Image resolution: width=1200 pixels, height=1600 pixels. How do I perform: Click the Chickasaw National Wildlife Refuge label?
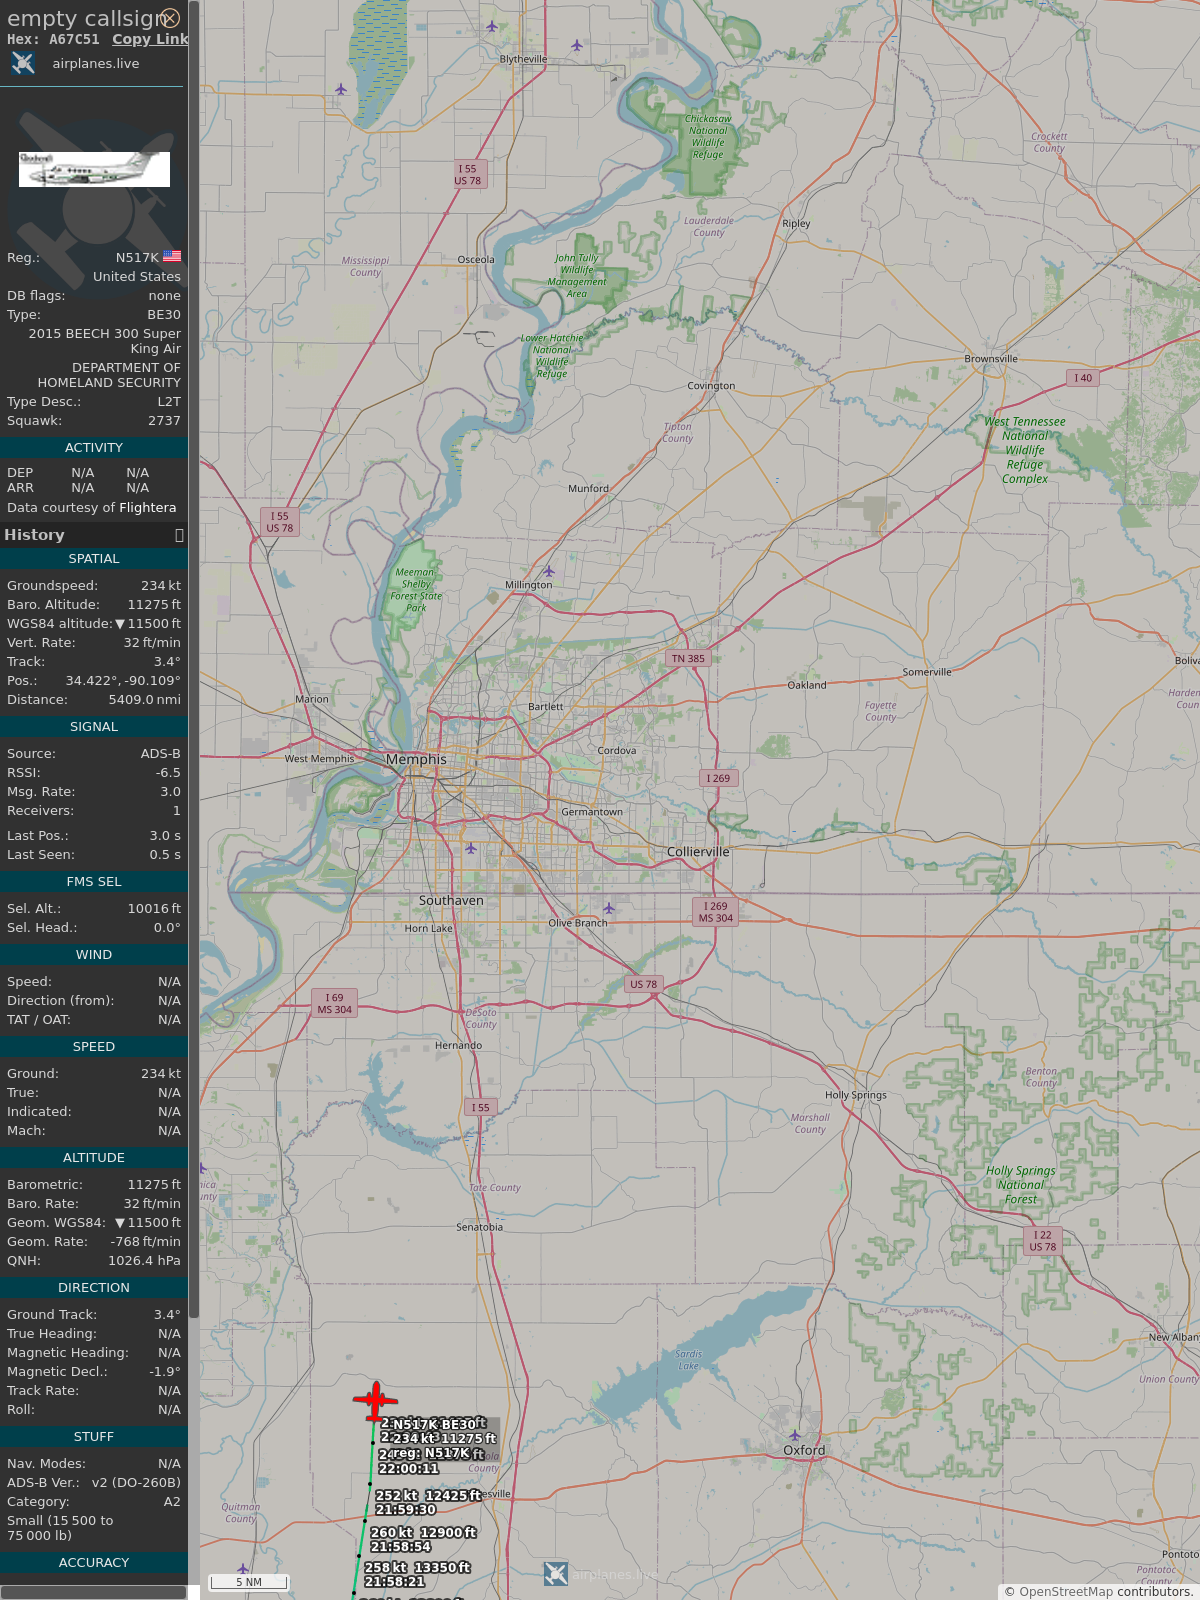[x=708, y=137]
